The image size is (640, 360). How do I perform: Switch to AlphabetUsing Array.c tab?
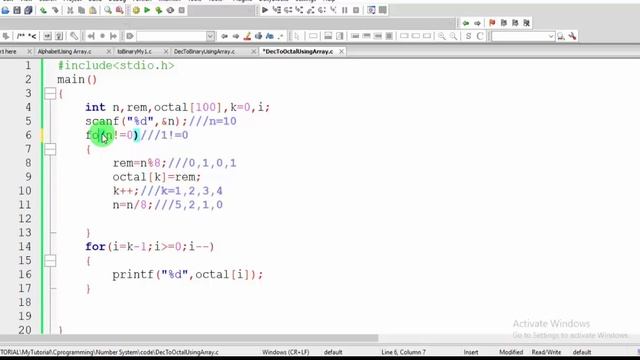[x=65, y=51]
